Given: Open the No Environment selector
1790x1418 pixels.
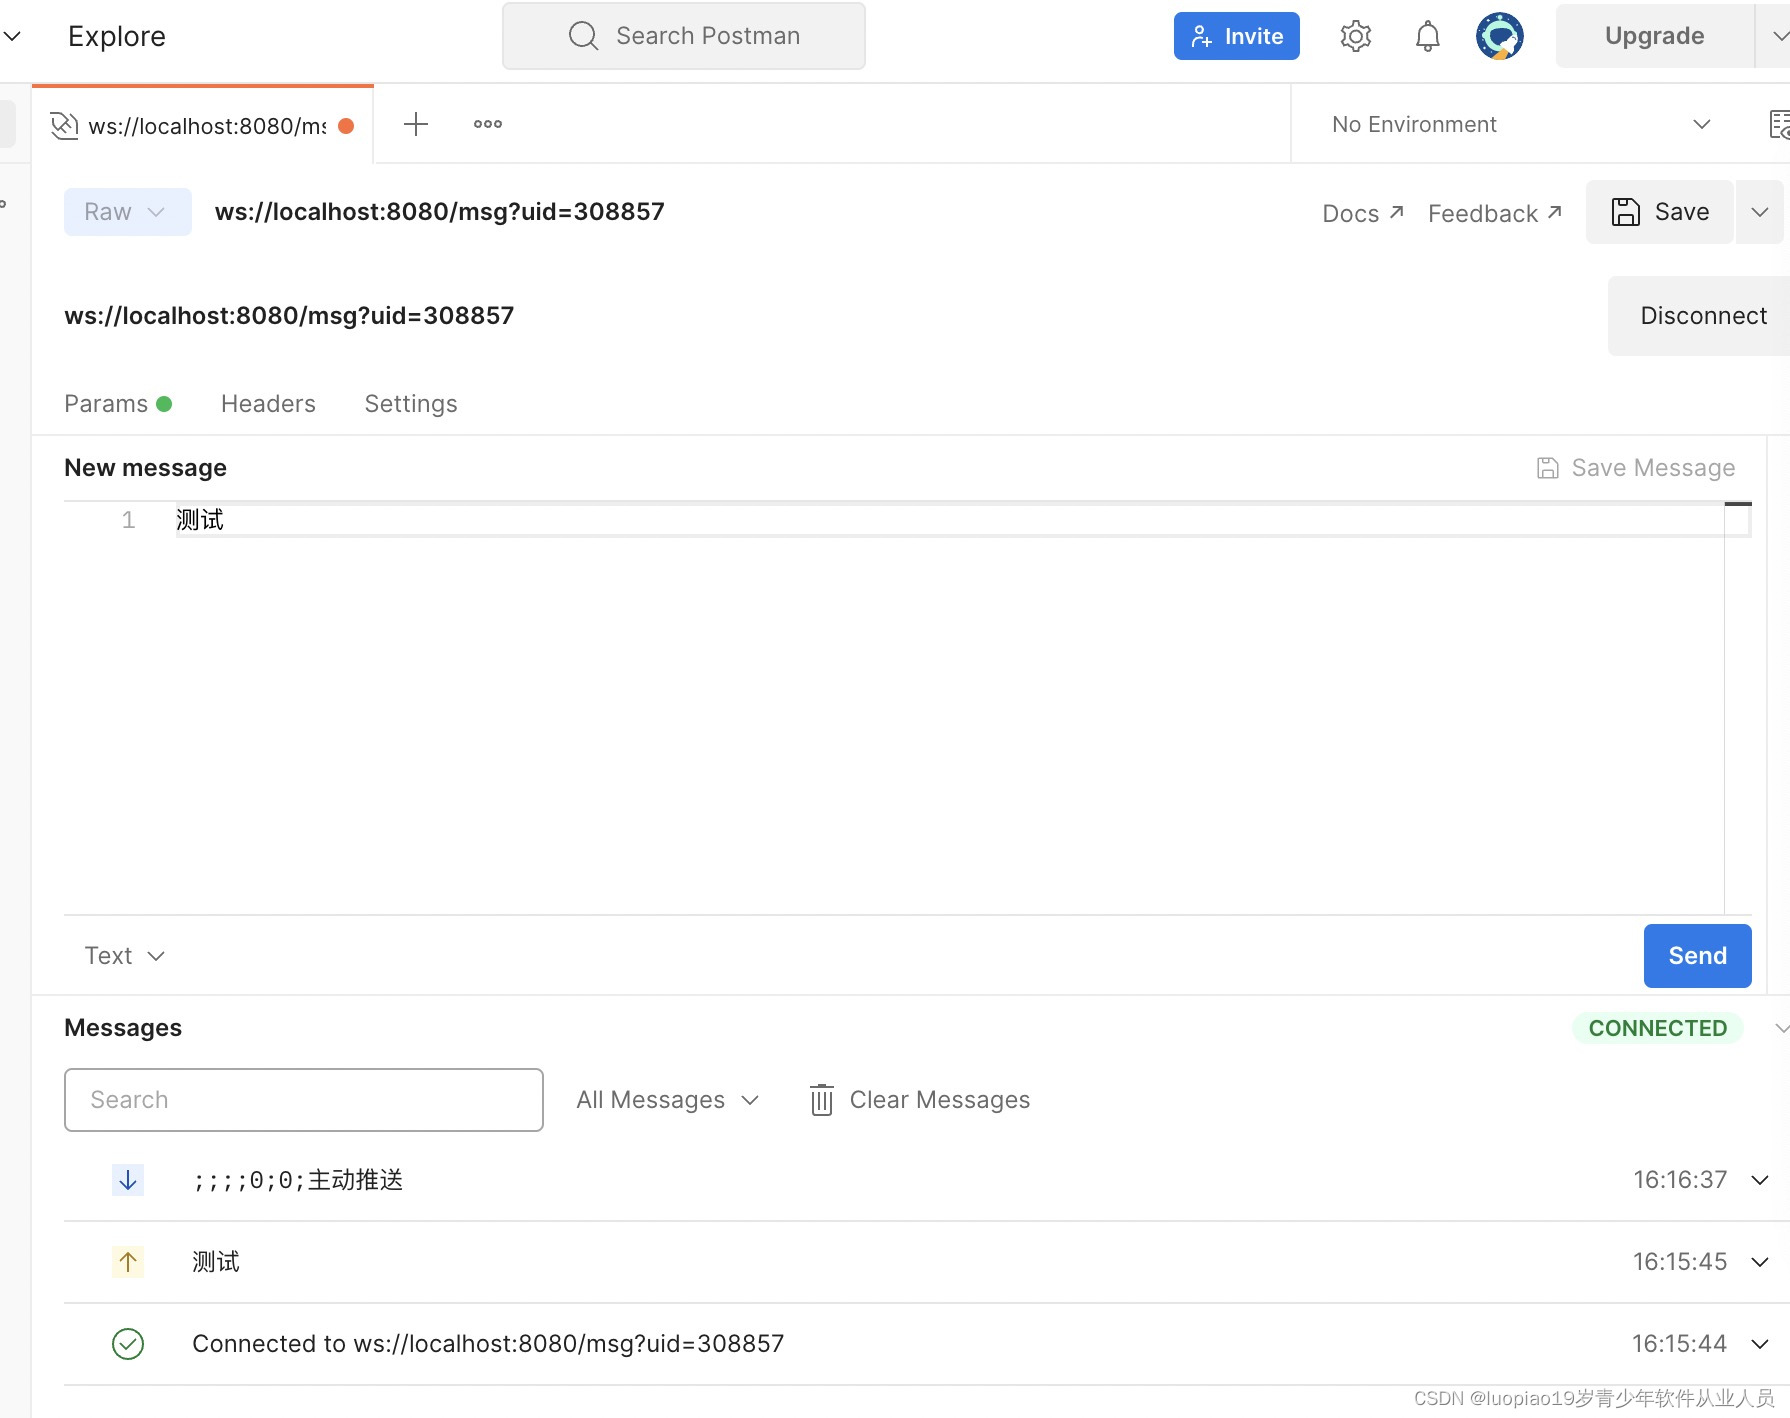Looking at the screenshot, I should (1512, 124).
